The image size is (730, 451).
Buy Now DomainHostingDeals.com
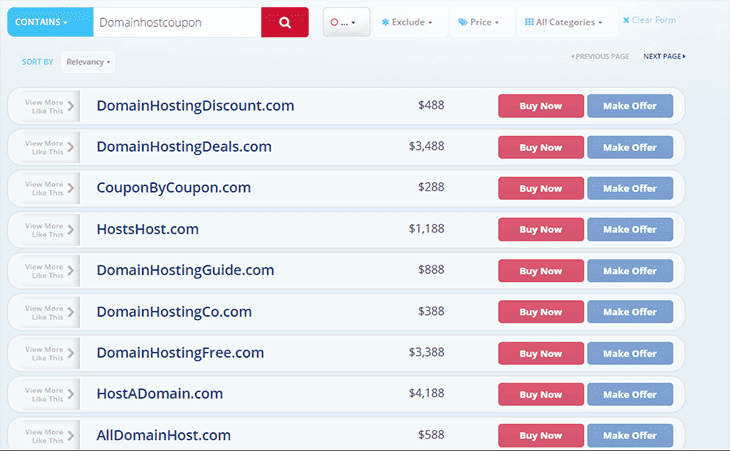coord(541,147)
